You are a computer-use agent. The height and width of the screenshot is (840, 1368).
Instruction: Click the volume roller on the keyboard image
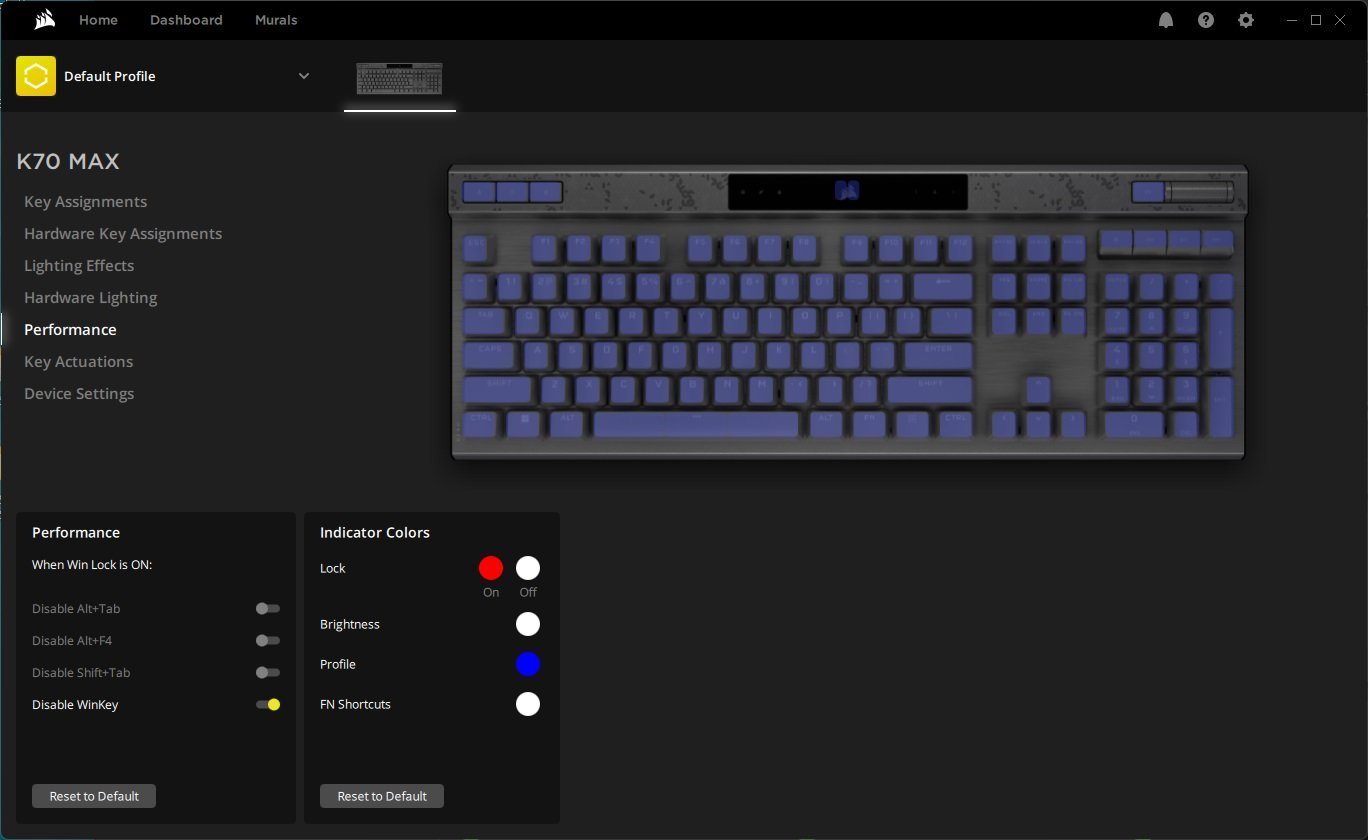[x=1198, y=192]
